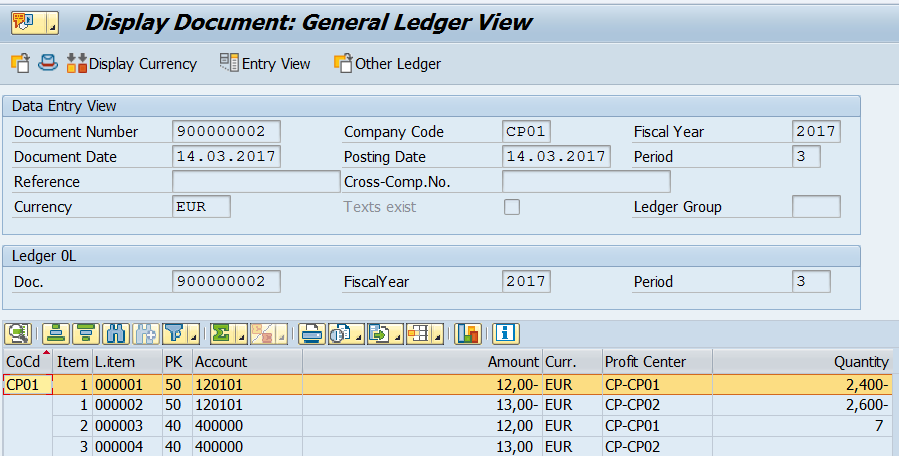Show document header via hat icon
The image size is (899, 456).
click(x=48, y=63)
